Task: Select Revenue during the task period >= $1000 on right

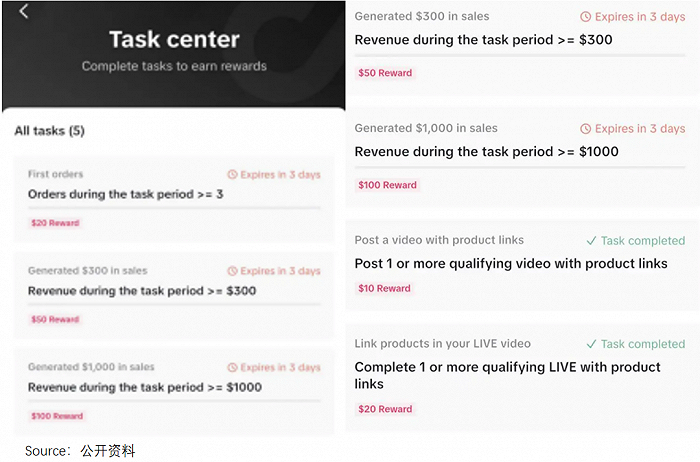Action: [486, 152]
